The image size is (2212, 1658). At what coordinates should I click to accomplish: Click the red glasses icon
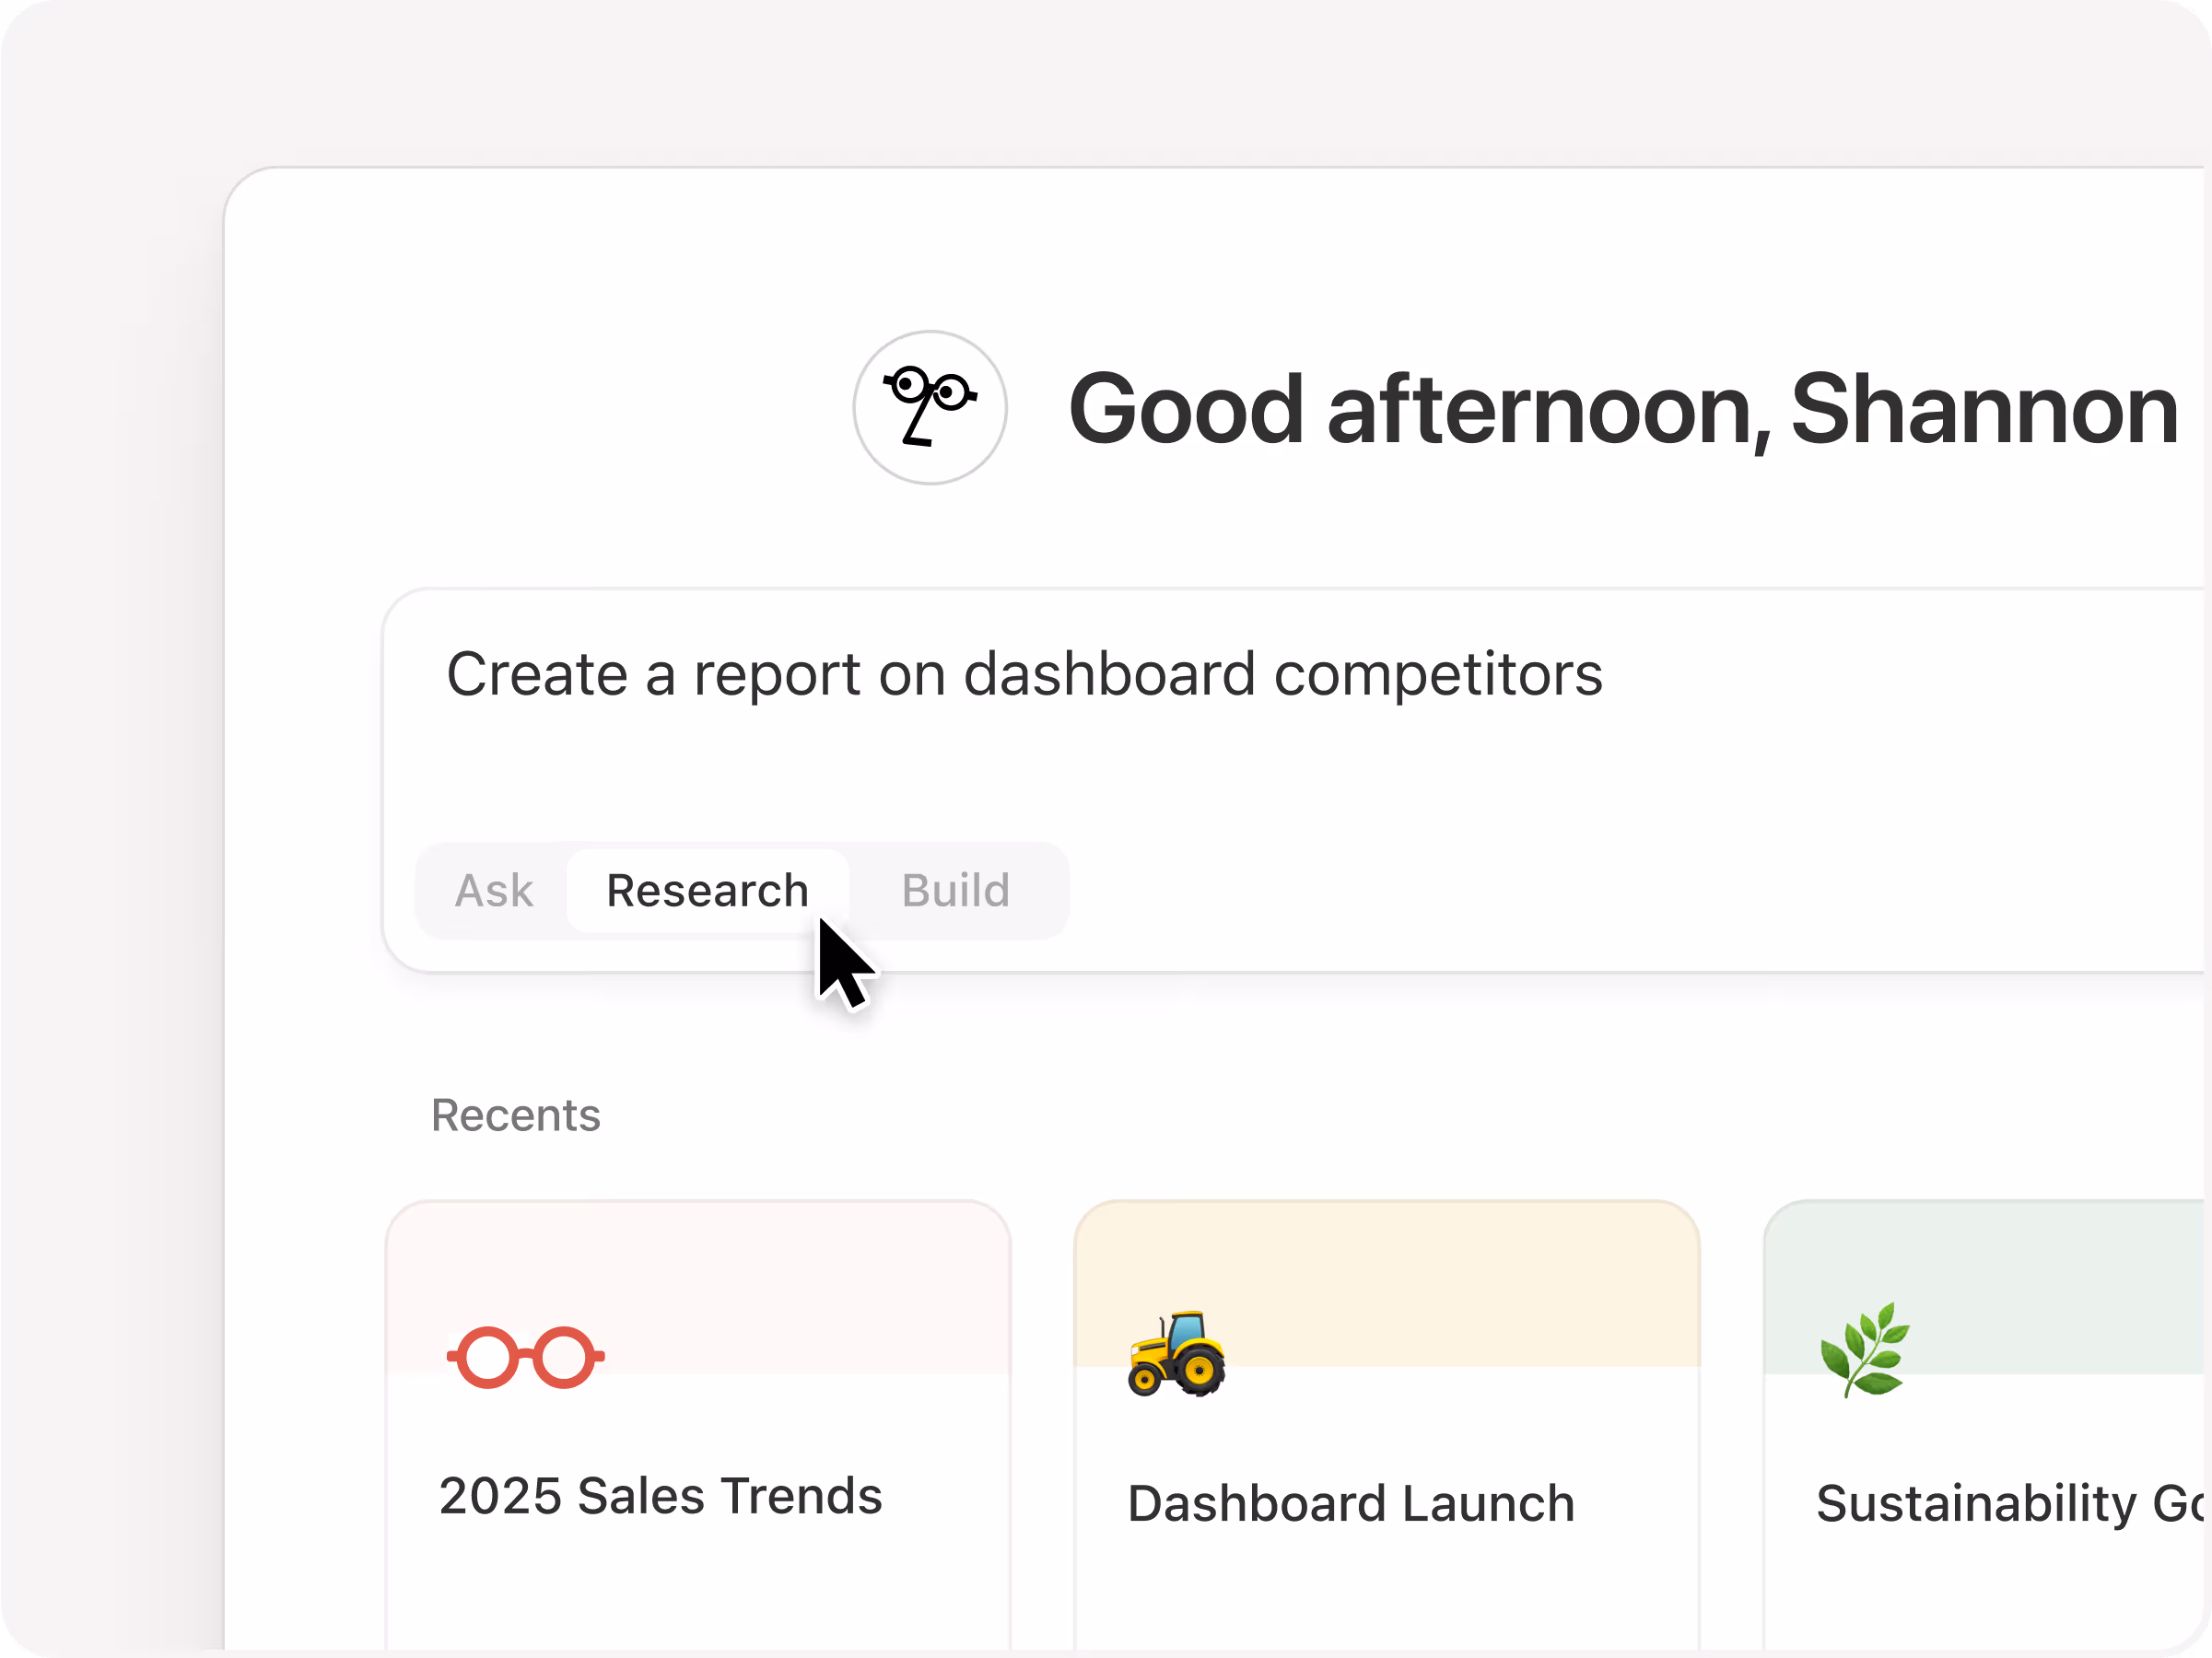click(x=525, y=1357)
